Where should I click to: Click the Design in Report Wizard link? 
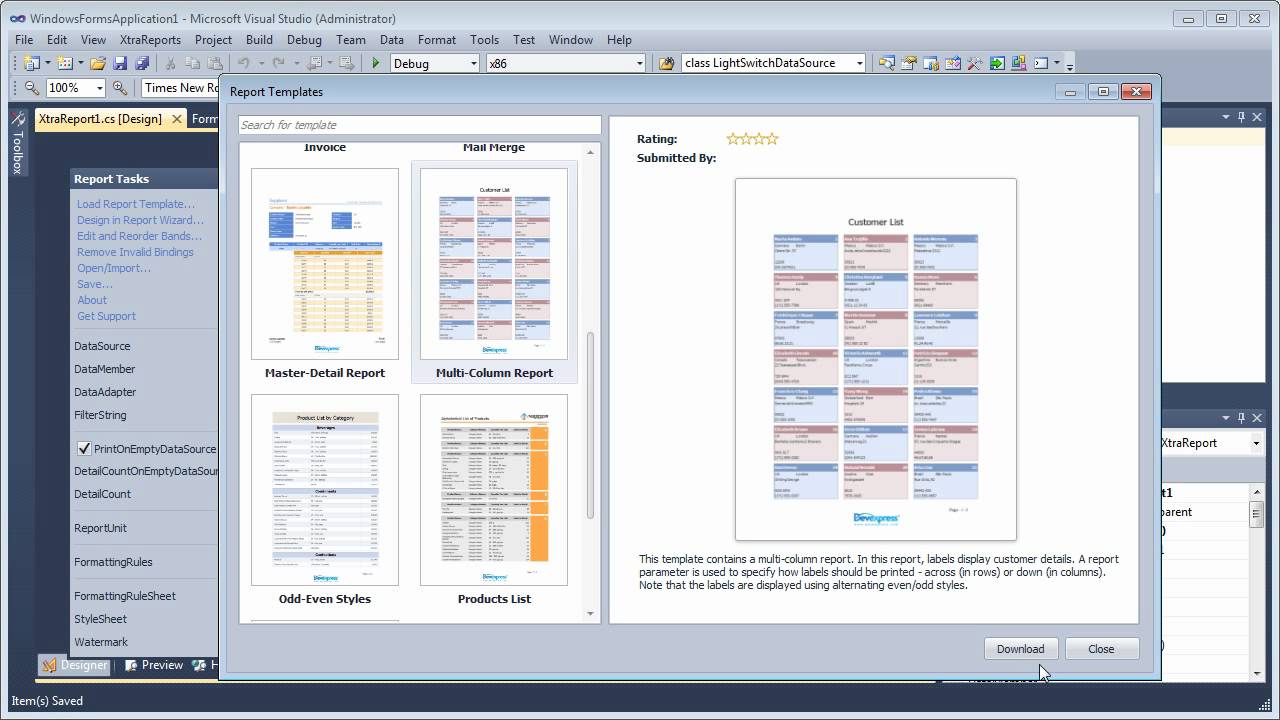(x=140, y=220)
